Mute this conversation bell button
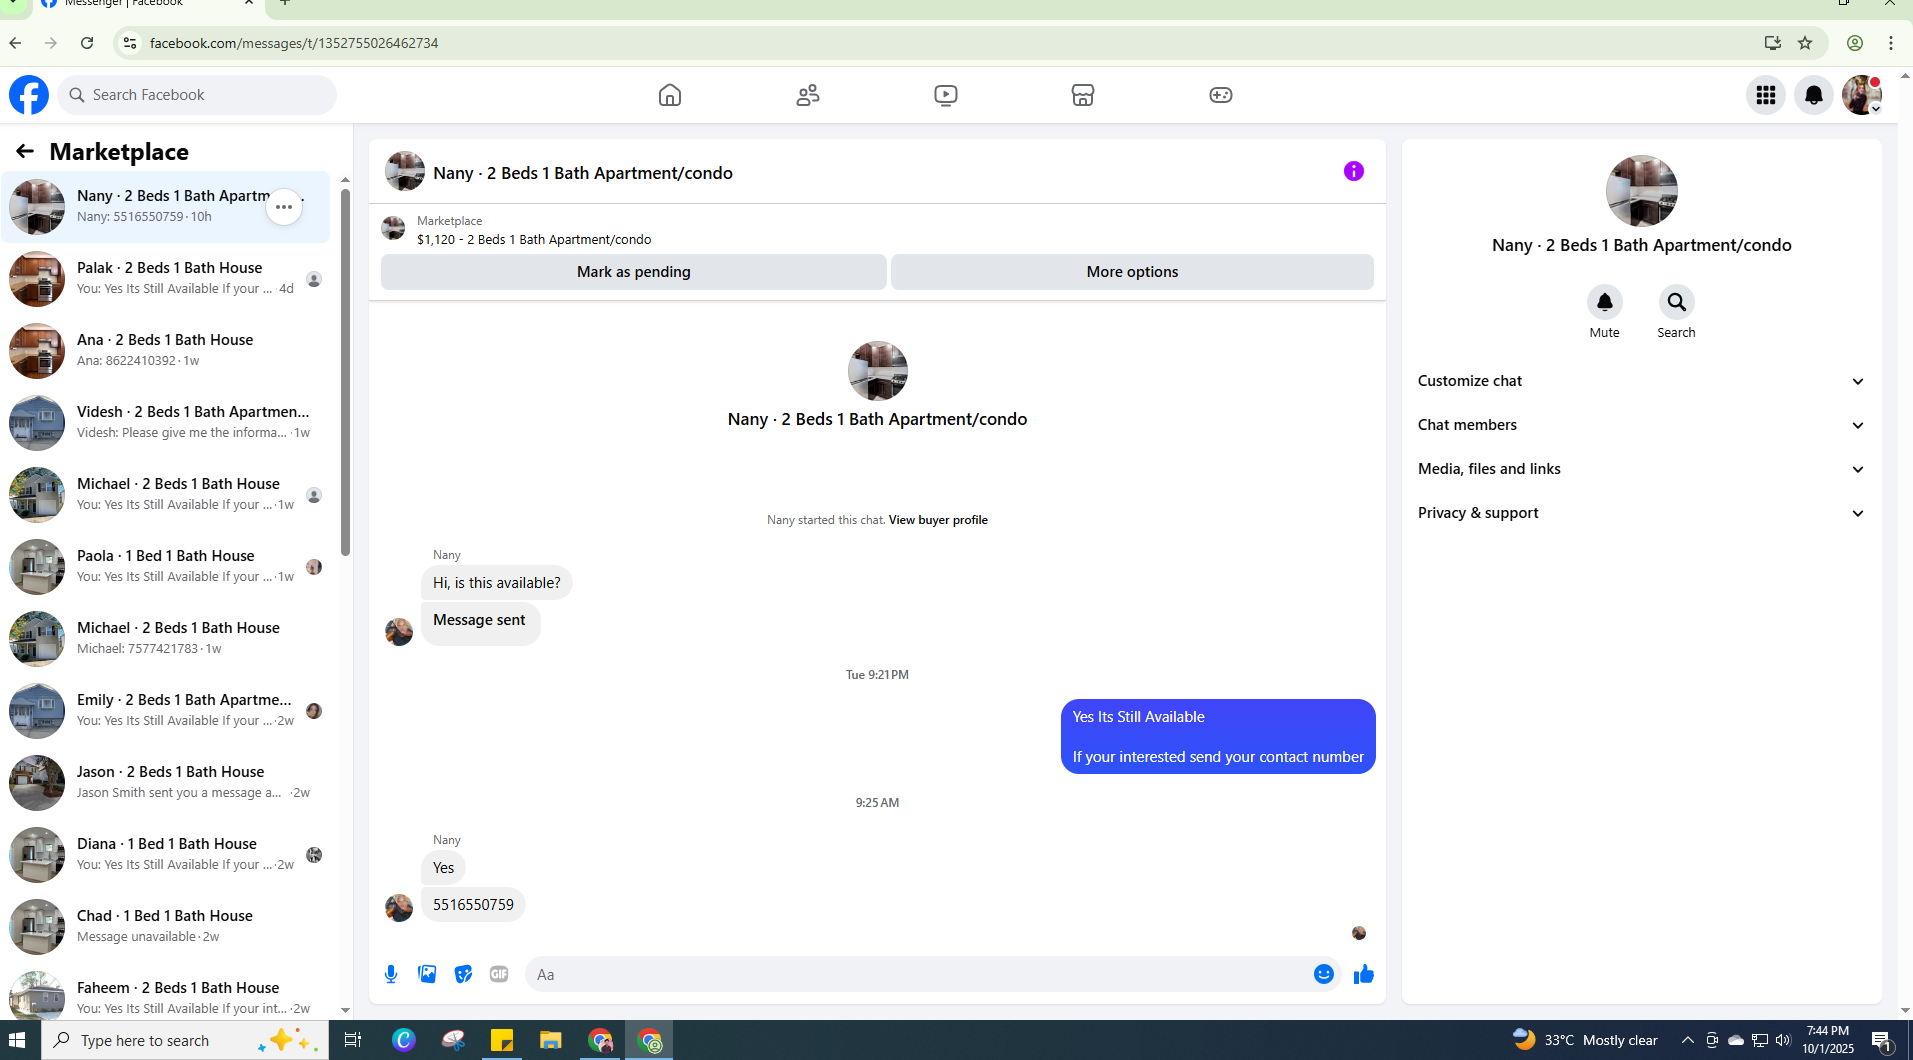The width and height of the screenshot is (1913, 1060). (1604, 302)
